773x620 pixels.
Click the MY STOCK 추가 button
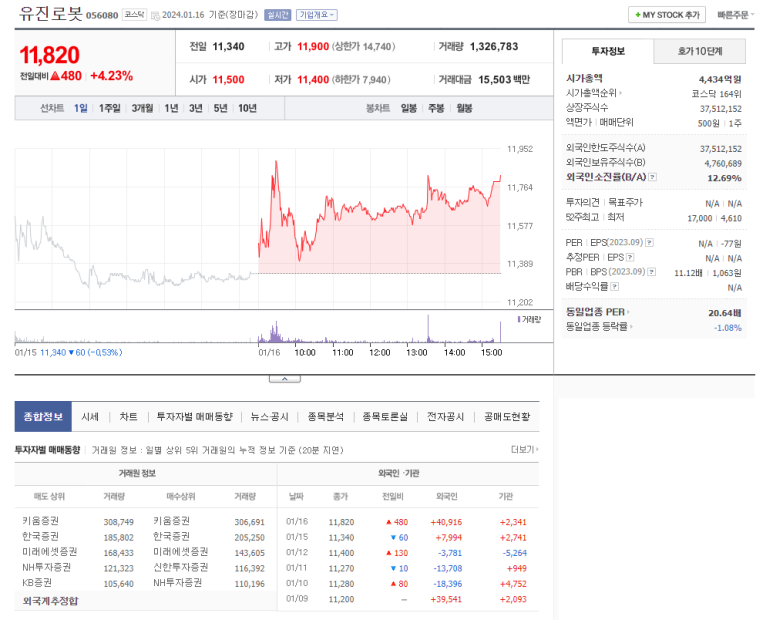point(667,15)
